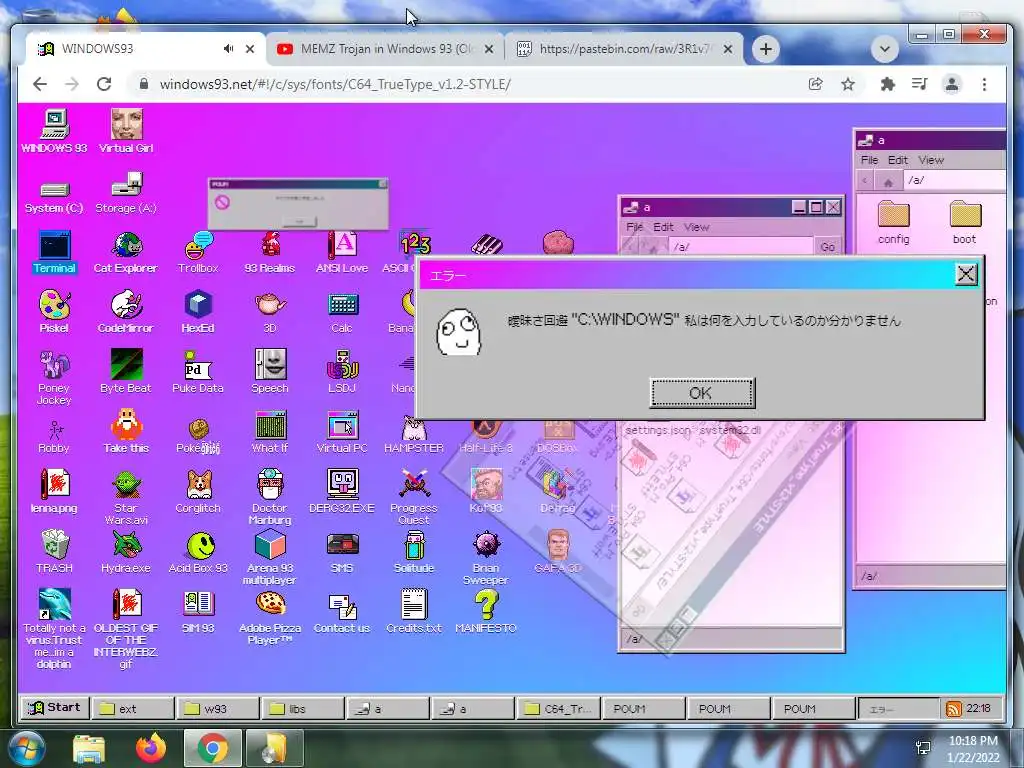Open Piskel pixel editor icon

[x=54, y=312]
